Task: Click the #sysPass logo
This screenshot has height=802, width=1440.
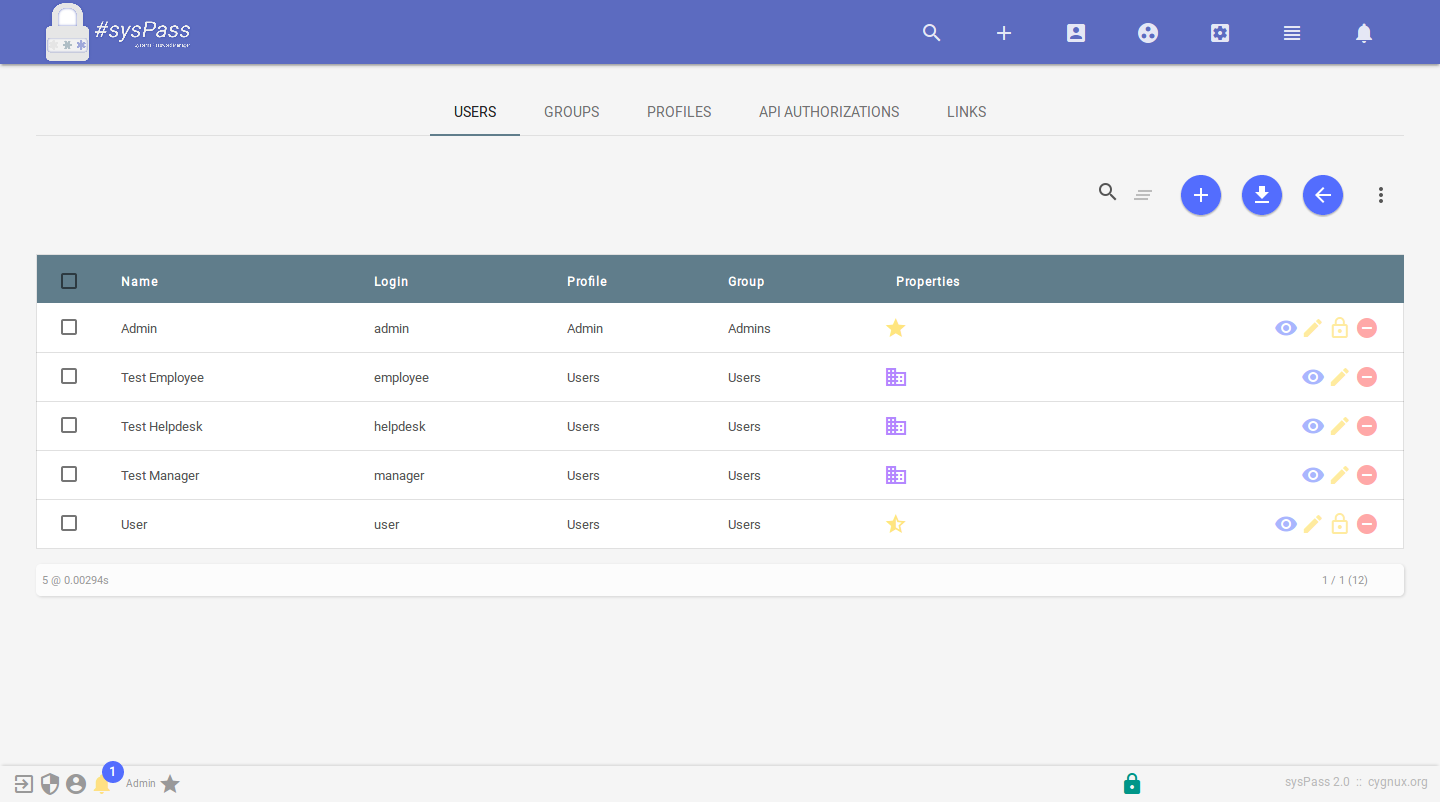Action: [118, 32]
